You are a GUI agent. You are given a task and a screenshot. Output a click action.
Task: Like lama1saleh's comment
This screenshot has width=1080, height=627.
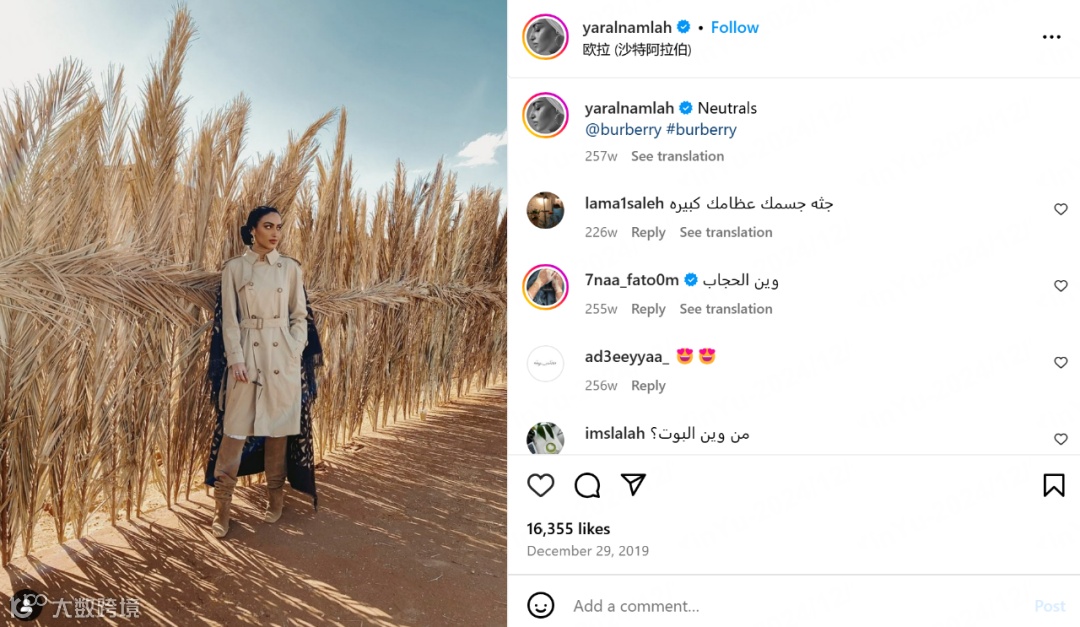[x=1061, y=209]
